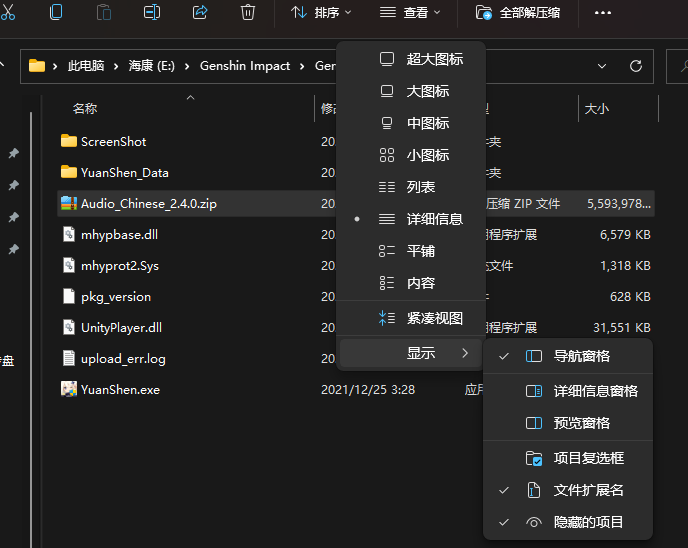
Task: Click Genshin Impact breadcrumb segment
Action: tap(245, 66)
